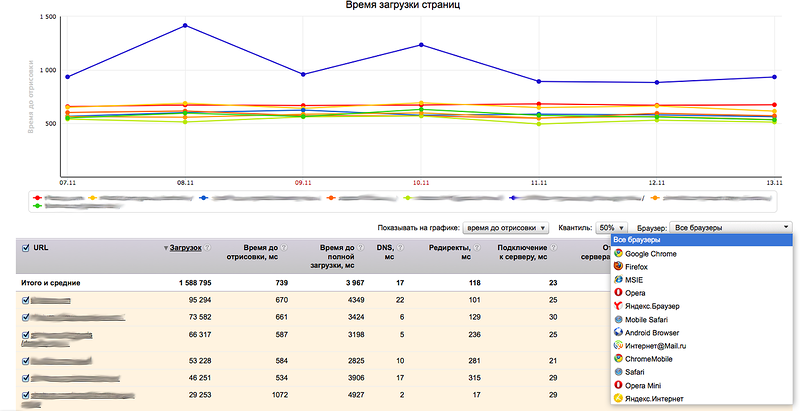Viewport: 800px width, 411px height.
Task: Click the Opera Mini icon
Action: 619,384
